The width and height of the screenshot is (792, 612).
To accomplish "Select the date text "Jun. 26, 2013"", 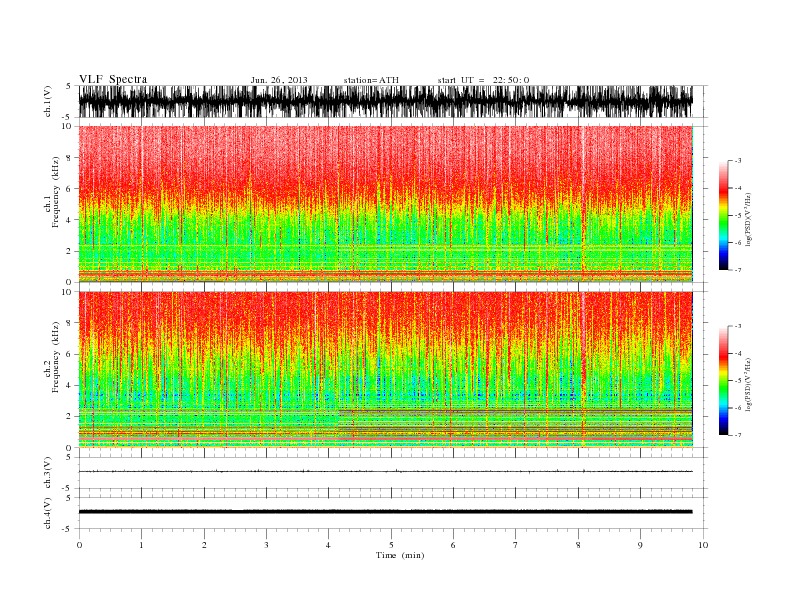I will [279, 80].
